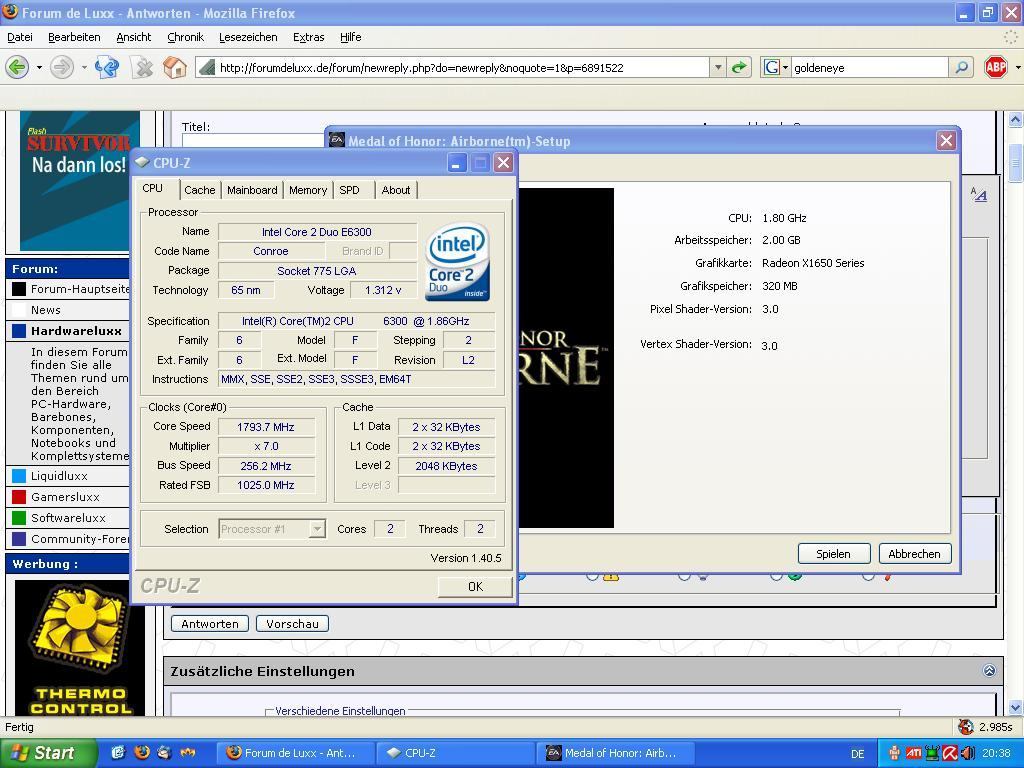Switch to CPU-Z SPD tab

349,190
